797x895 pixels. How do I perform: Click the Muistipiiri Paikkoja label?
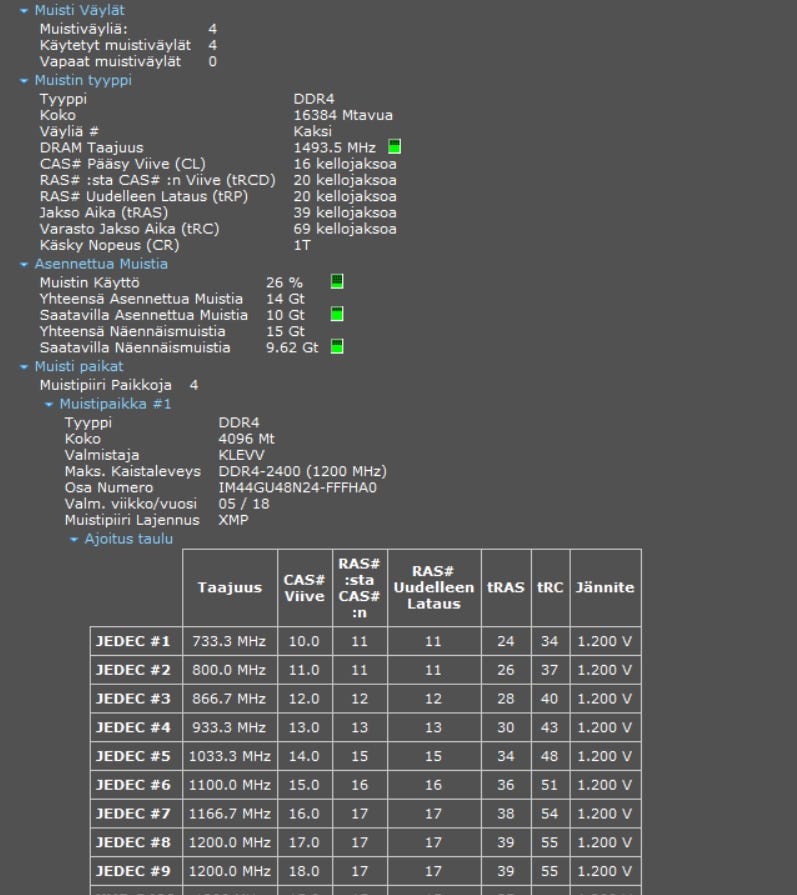point(106,385)
